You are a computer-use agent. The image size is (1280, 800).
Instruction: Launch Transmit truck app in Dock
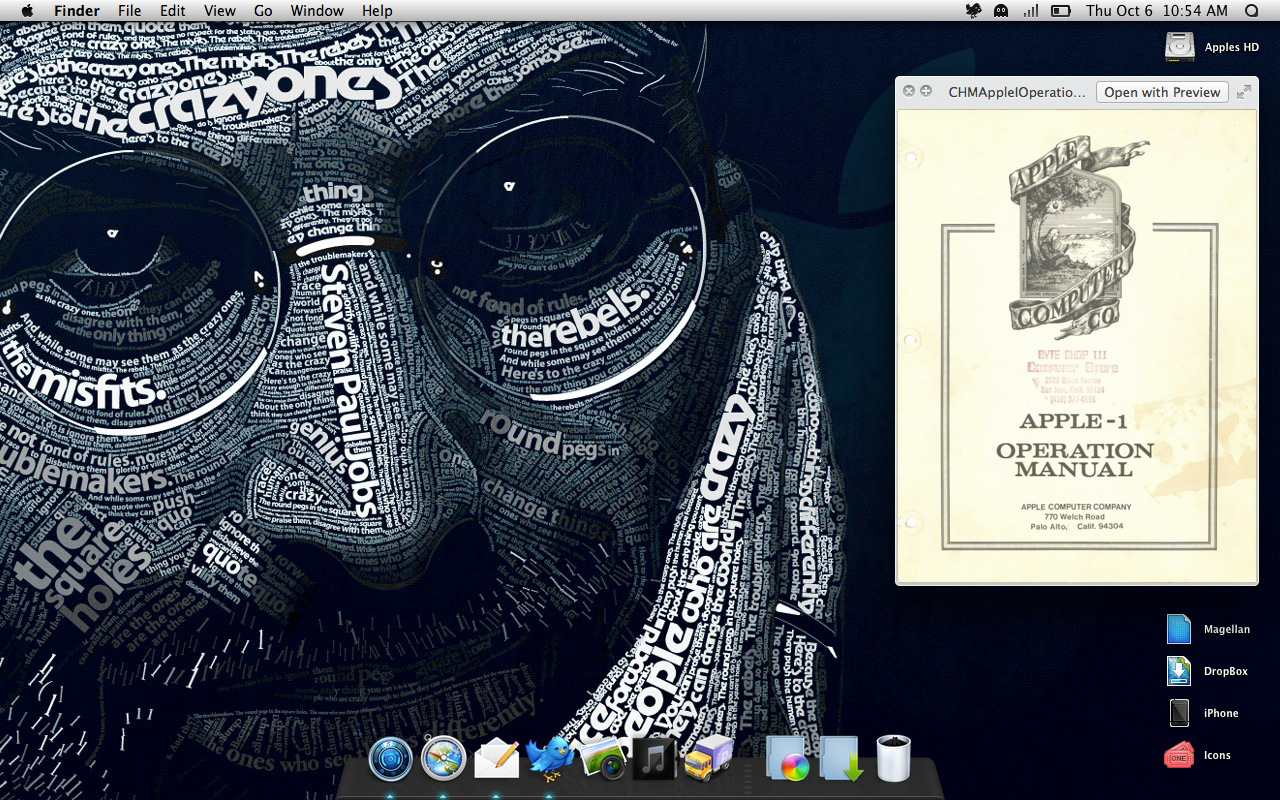pos(709,759)
